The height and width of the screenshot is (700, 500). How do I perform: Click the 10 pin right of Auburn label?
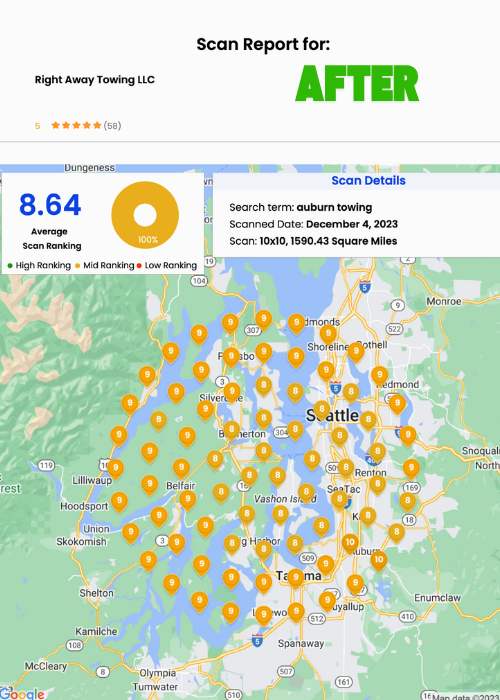[379, 560]
